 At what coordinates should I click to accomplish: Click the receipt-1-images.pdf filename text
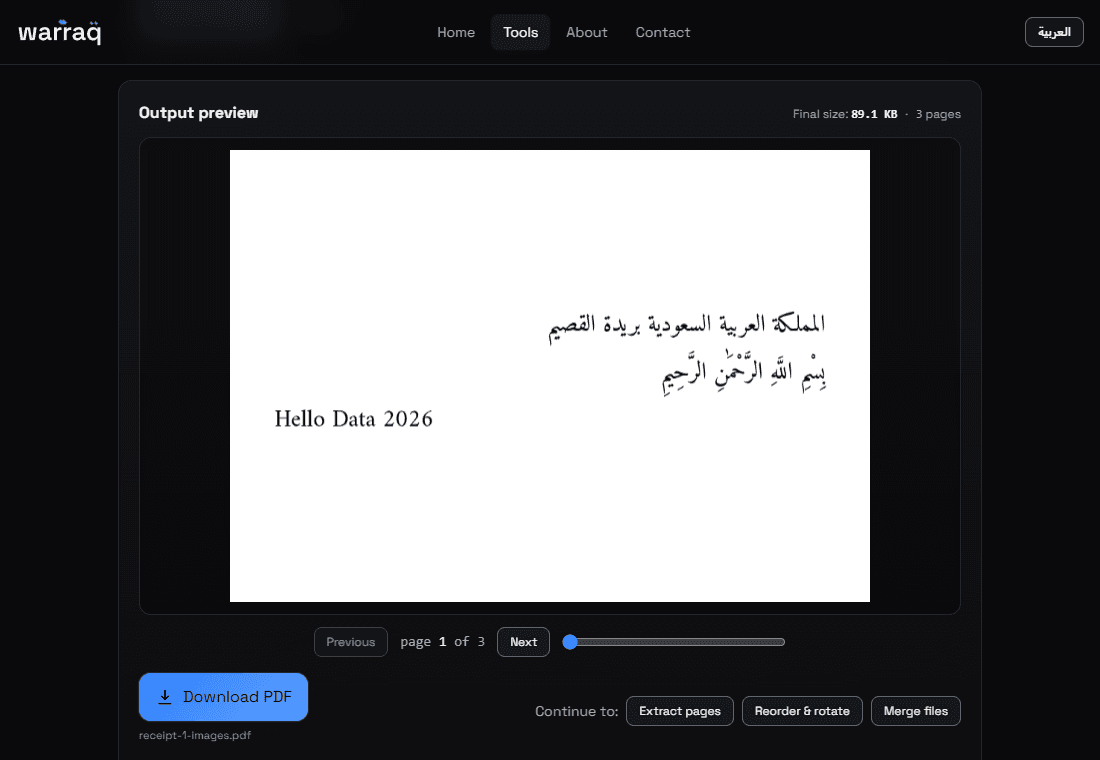[195, 735]
